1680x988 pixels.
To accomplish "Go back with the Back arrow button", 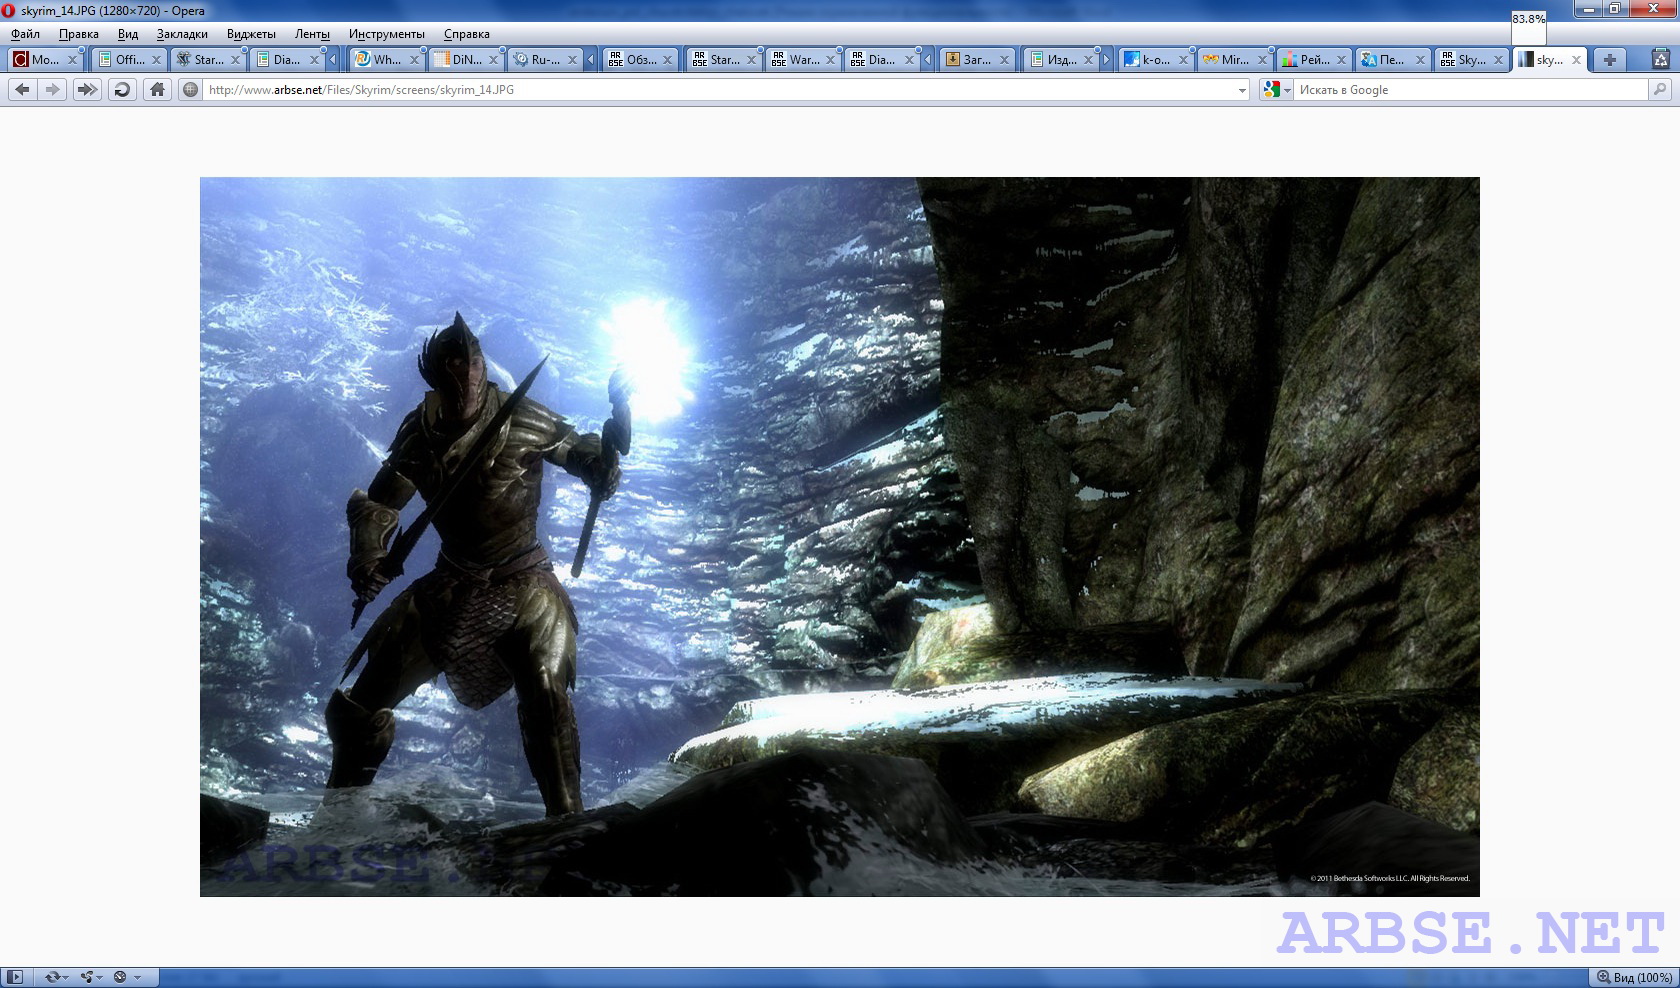I will (x=22, y=89).
